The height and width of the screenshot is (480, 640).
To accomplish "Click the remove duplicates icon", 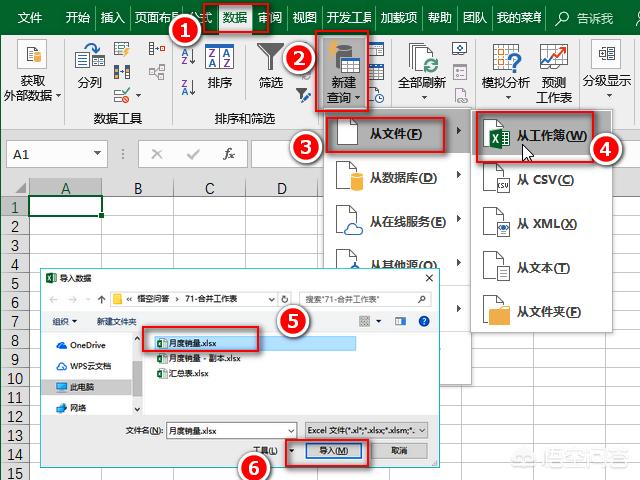I will click(x=122, y=72).
